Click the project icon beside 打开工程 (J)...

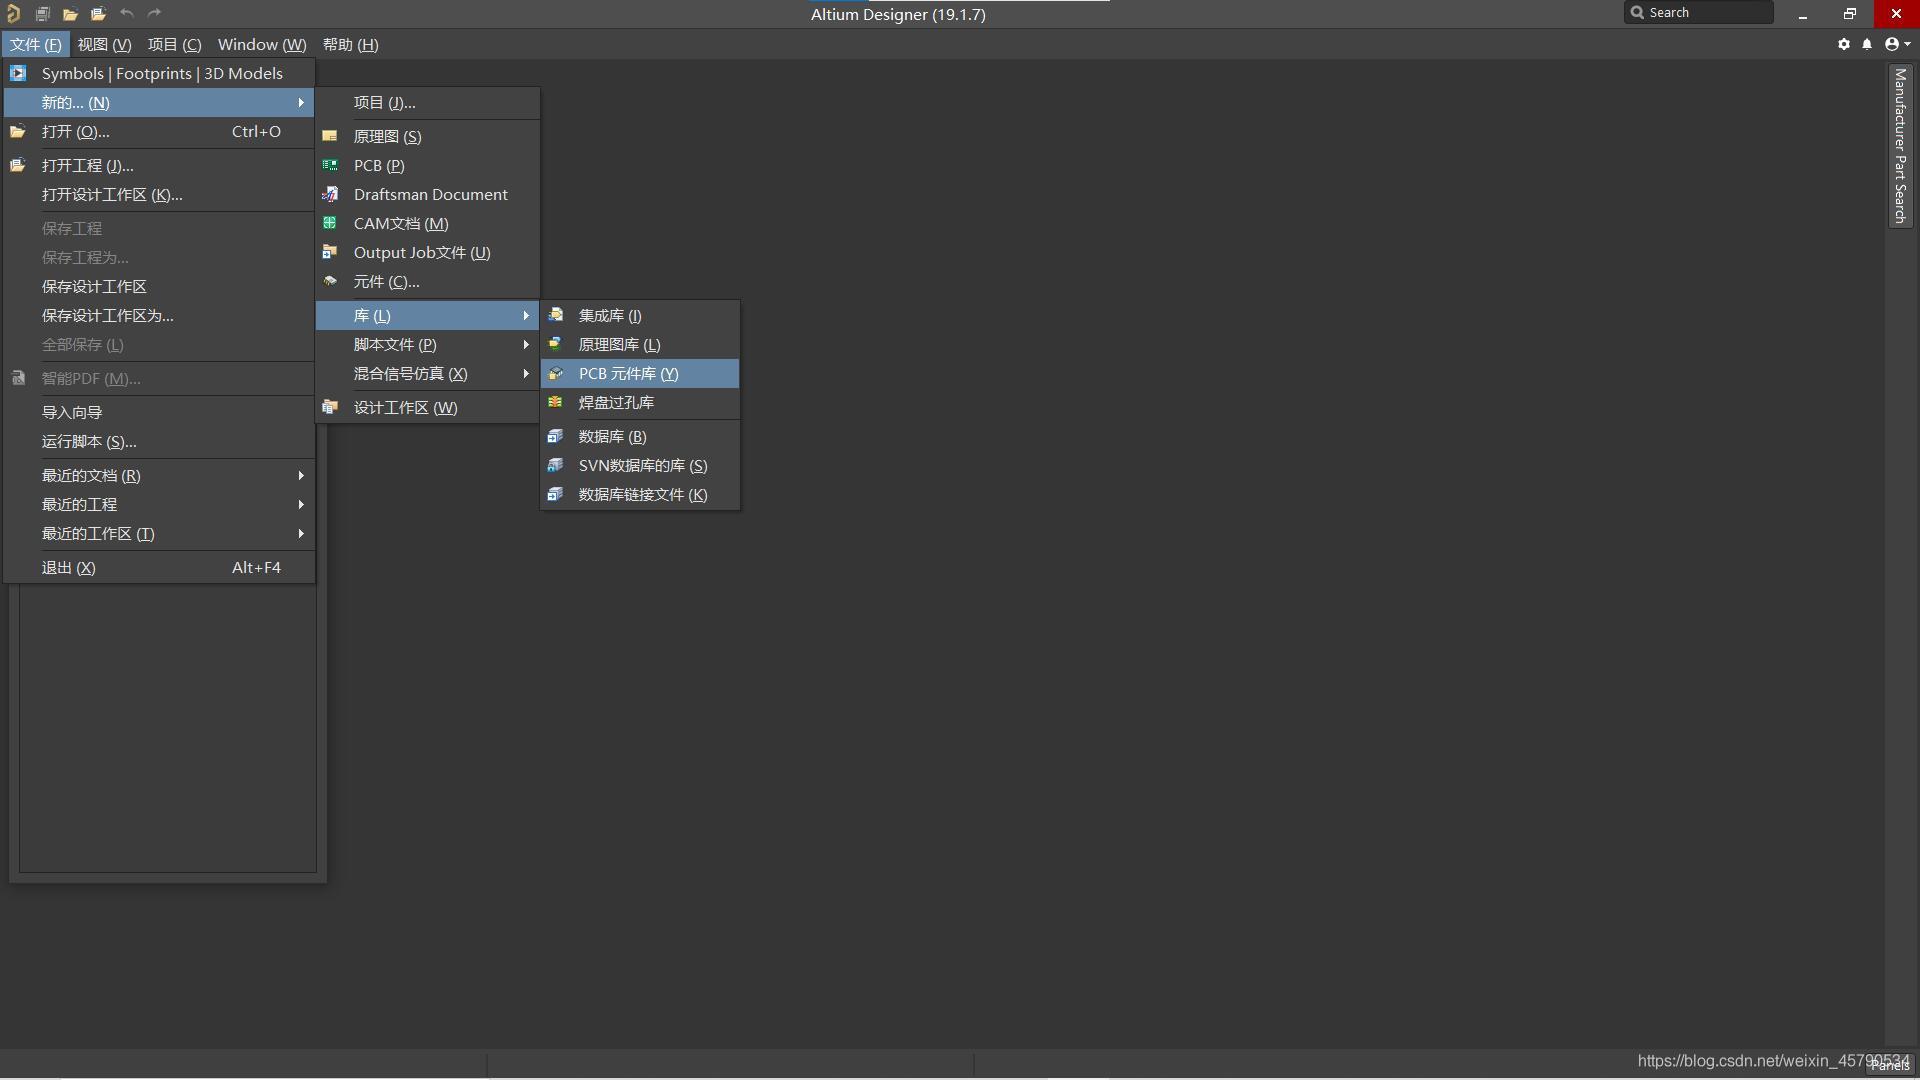(x=18, y=165)
